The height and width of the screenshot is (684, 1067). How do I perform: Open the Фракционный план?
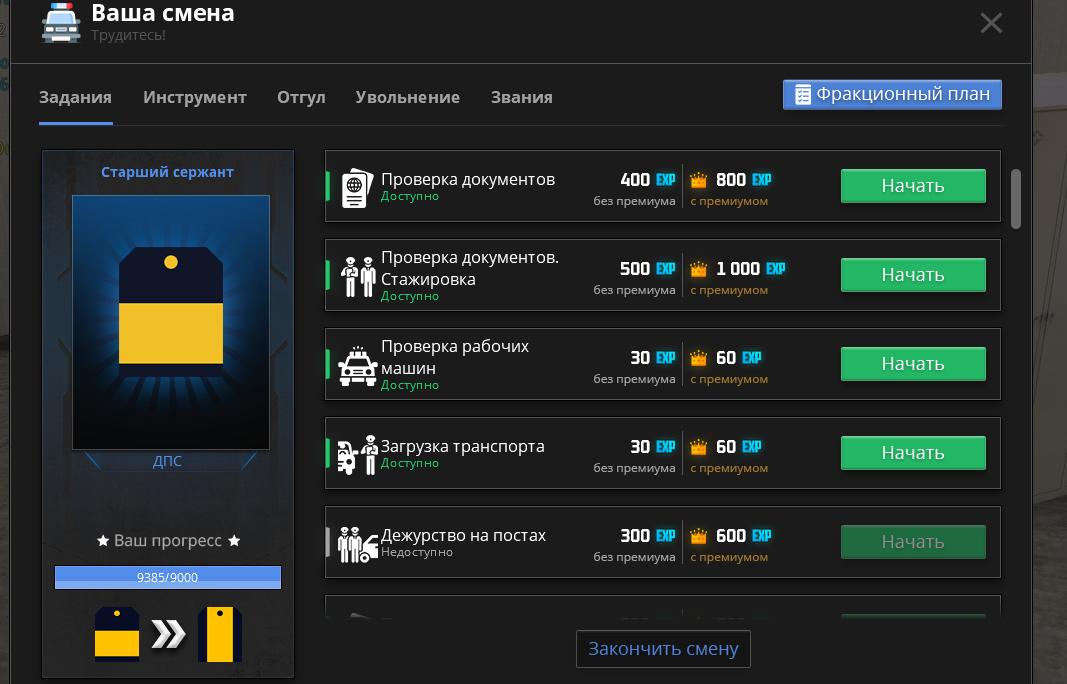(x=891, y=94)
